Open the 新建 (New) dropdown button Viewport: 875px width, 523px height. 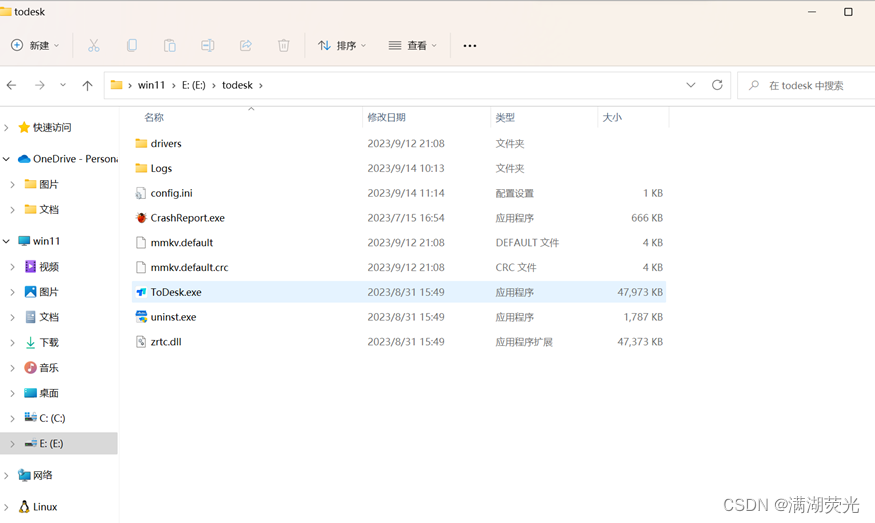click(35, 45)
